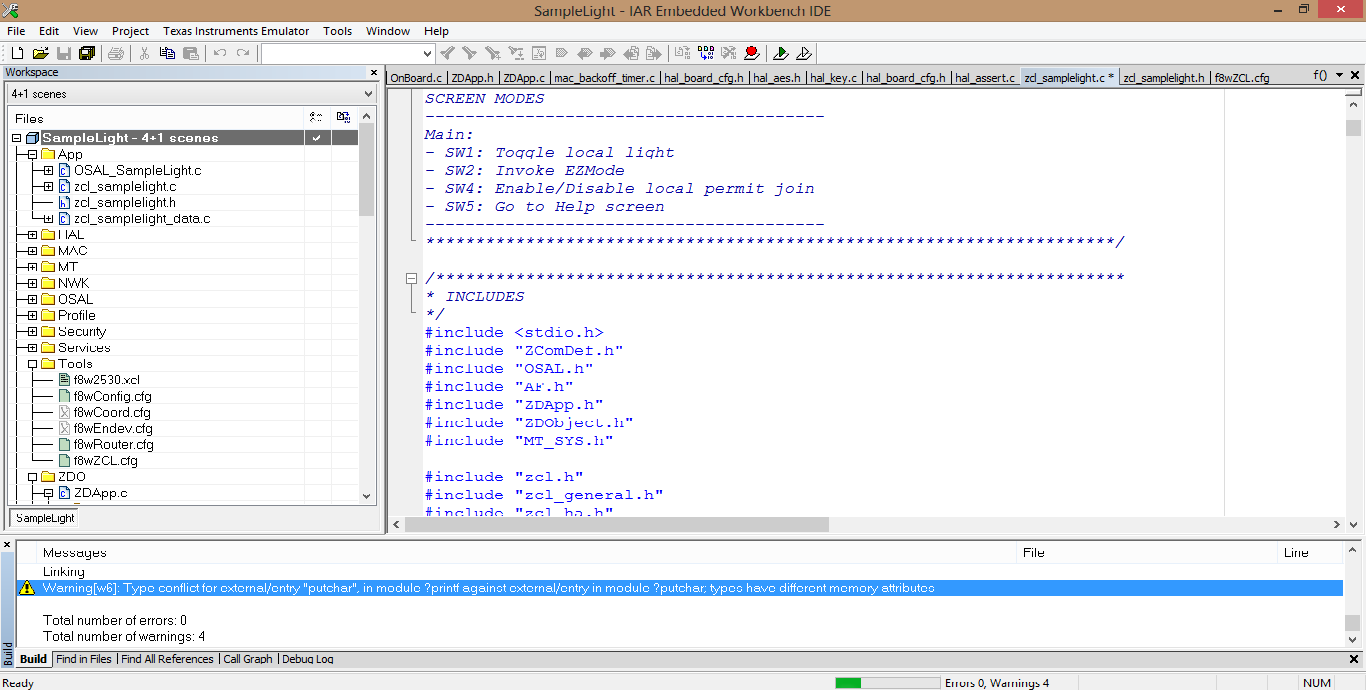Screen dimensions: 1366x690
Task: Click the Save floppy disk icon
Action: point(64,53)
